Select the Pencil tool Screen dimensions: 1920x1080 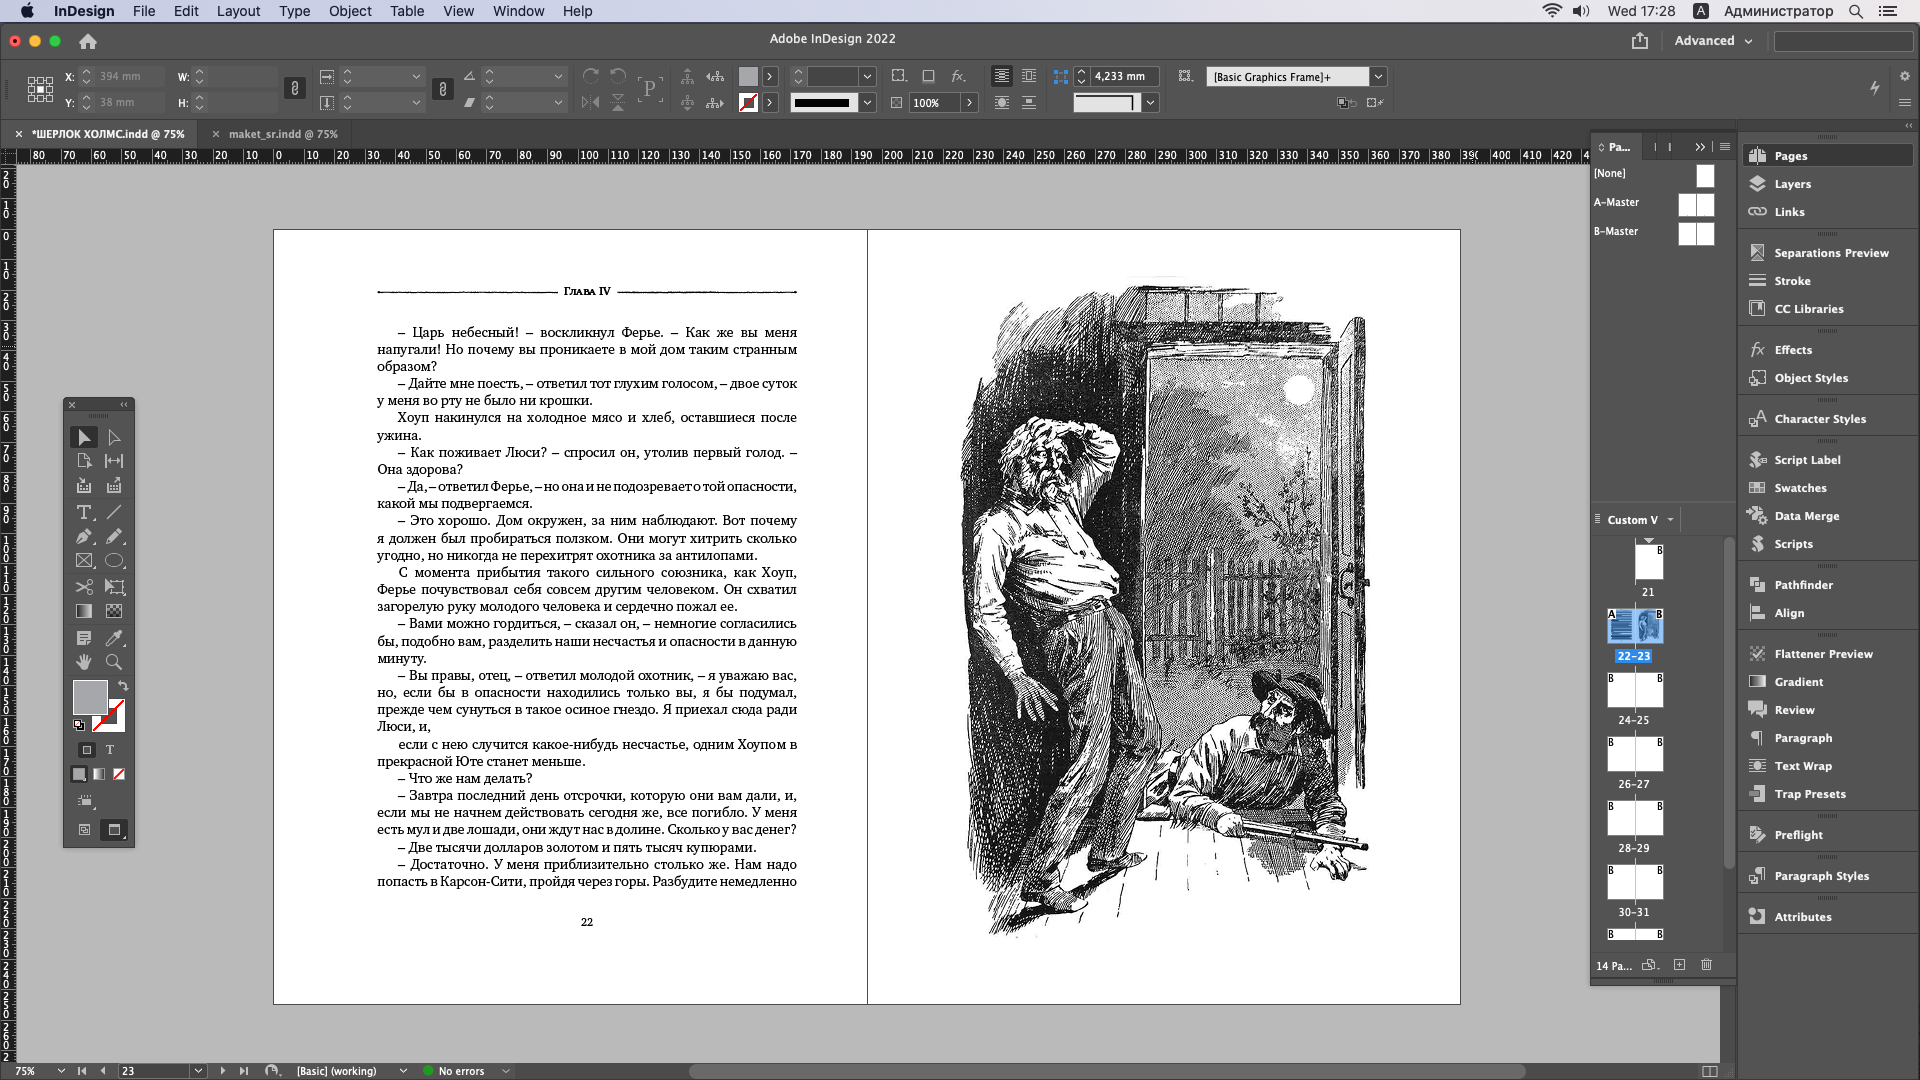coord(114,536)
